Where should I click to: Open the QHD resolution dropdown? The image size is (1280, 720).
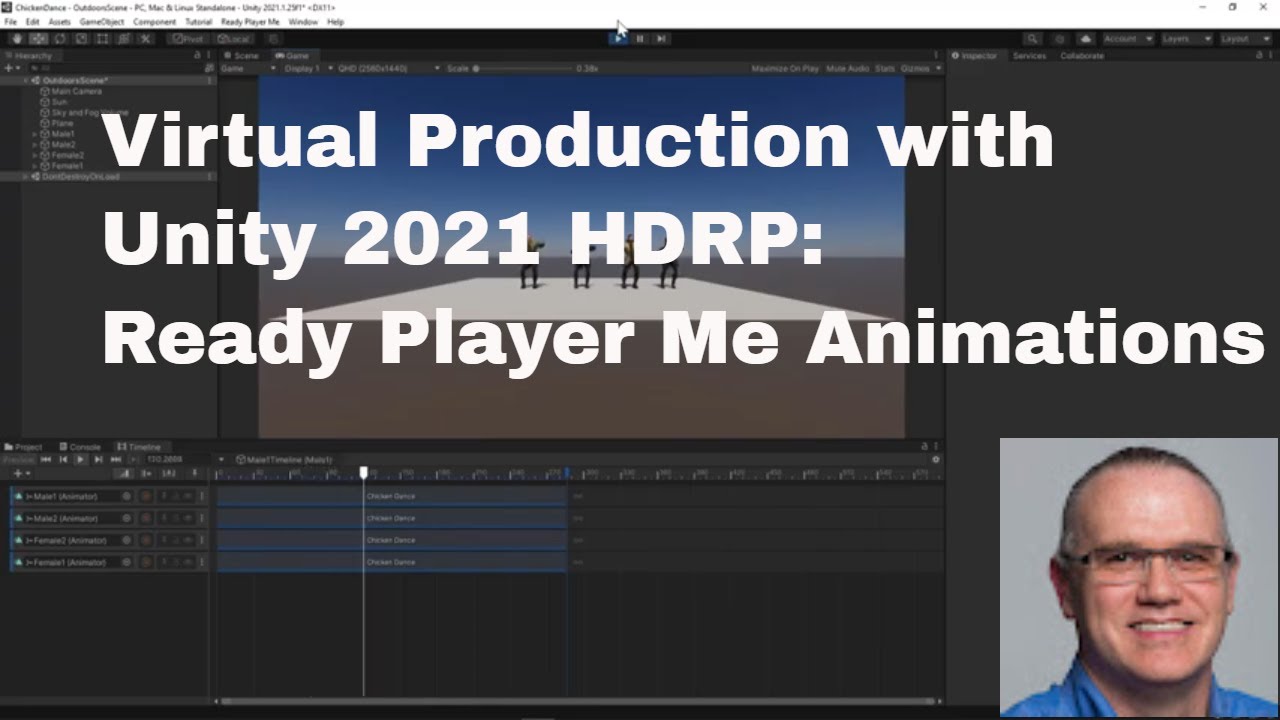point(388,68)
